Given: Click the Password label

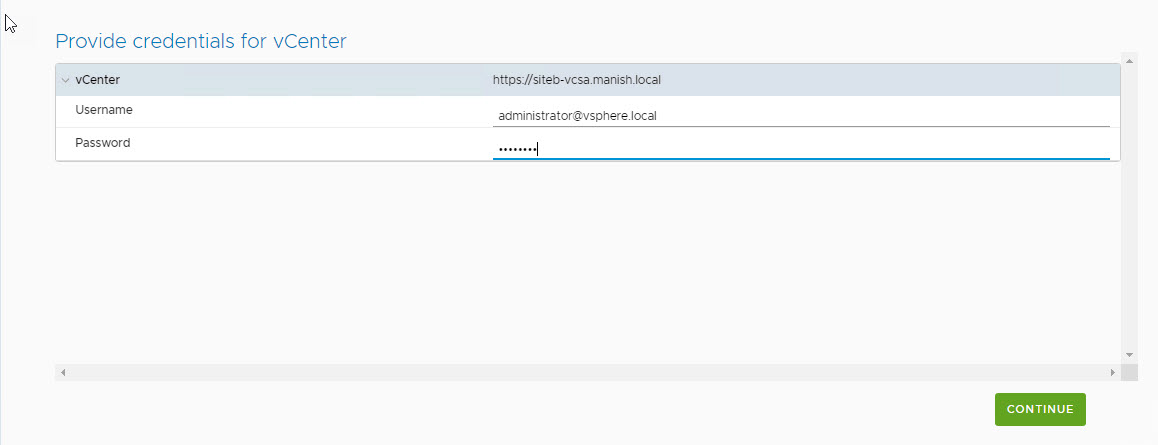Looking at the screenshot, I should [x=103, y=142].
